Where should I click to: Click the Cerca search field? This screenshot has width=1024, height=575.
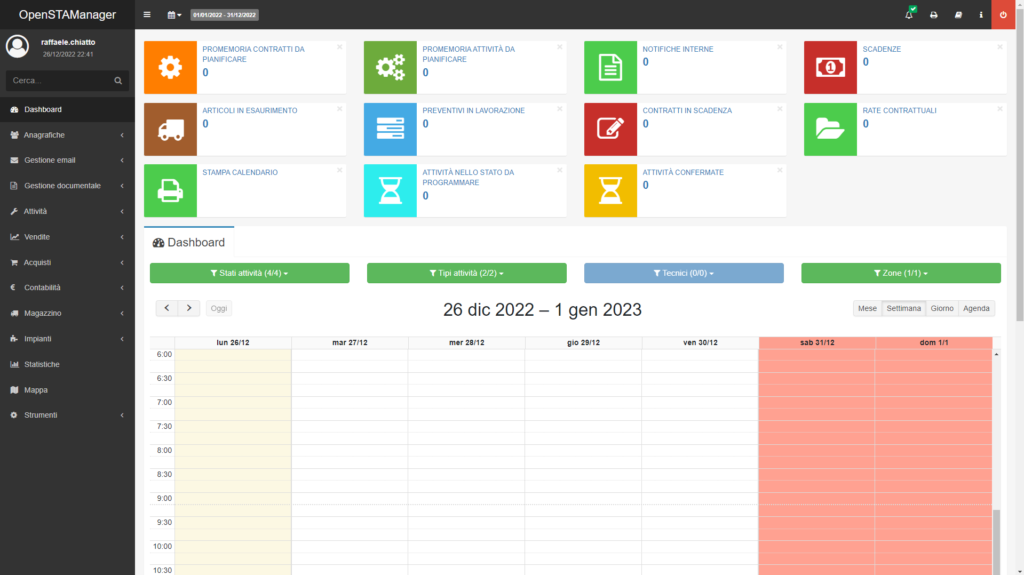point(60,80)
